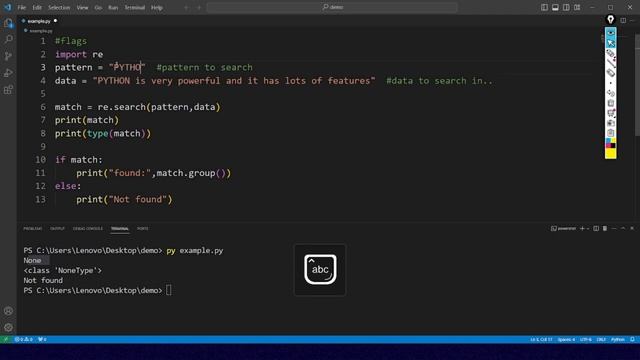Click the camera capture icon in annotation toolbar
640x360 pixels.
(611, 123)
